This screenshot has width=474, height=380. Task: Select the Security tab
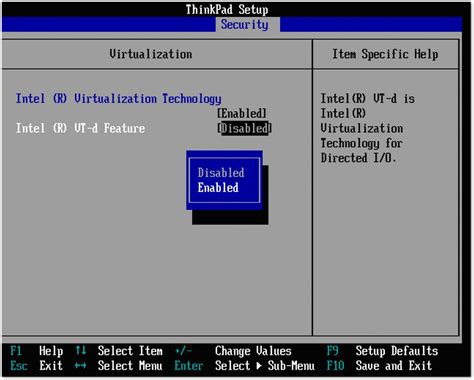248,25
